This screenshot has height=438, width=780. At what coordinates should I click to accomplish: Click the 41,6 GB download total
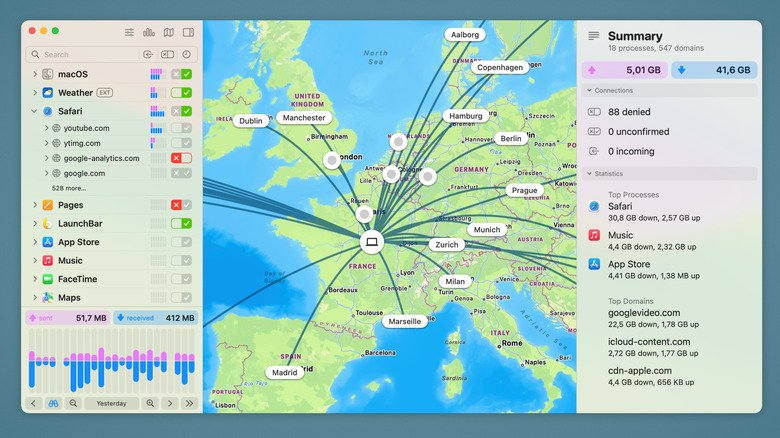714,70
